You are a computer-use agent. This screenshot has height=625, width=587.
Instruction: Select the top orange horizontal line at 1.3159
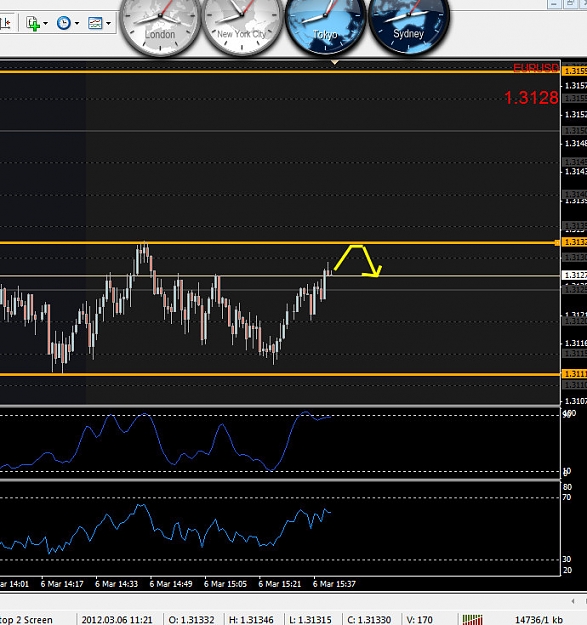tap(280, 72)
